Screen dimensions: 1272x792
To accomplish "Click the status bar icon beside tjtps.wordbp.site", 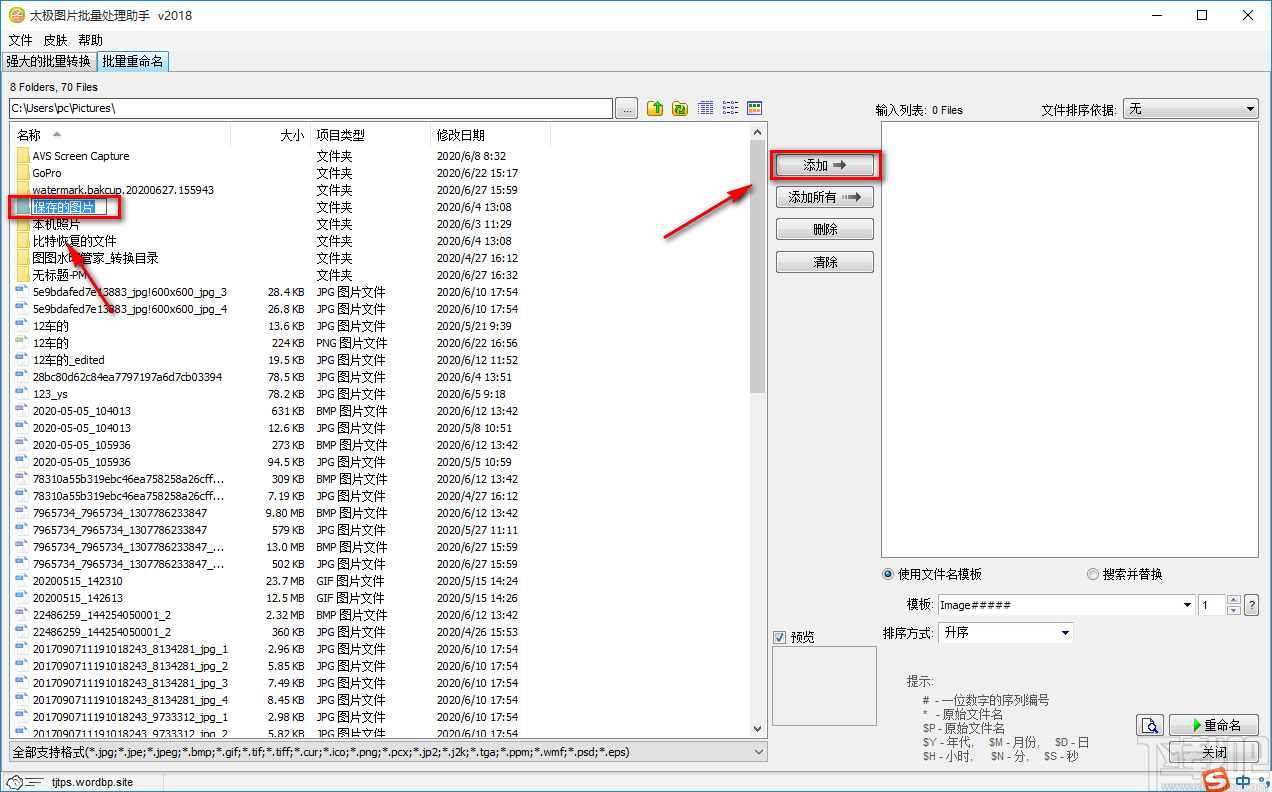I will [14, 782].
